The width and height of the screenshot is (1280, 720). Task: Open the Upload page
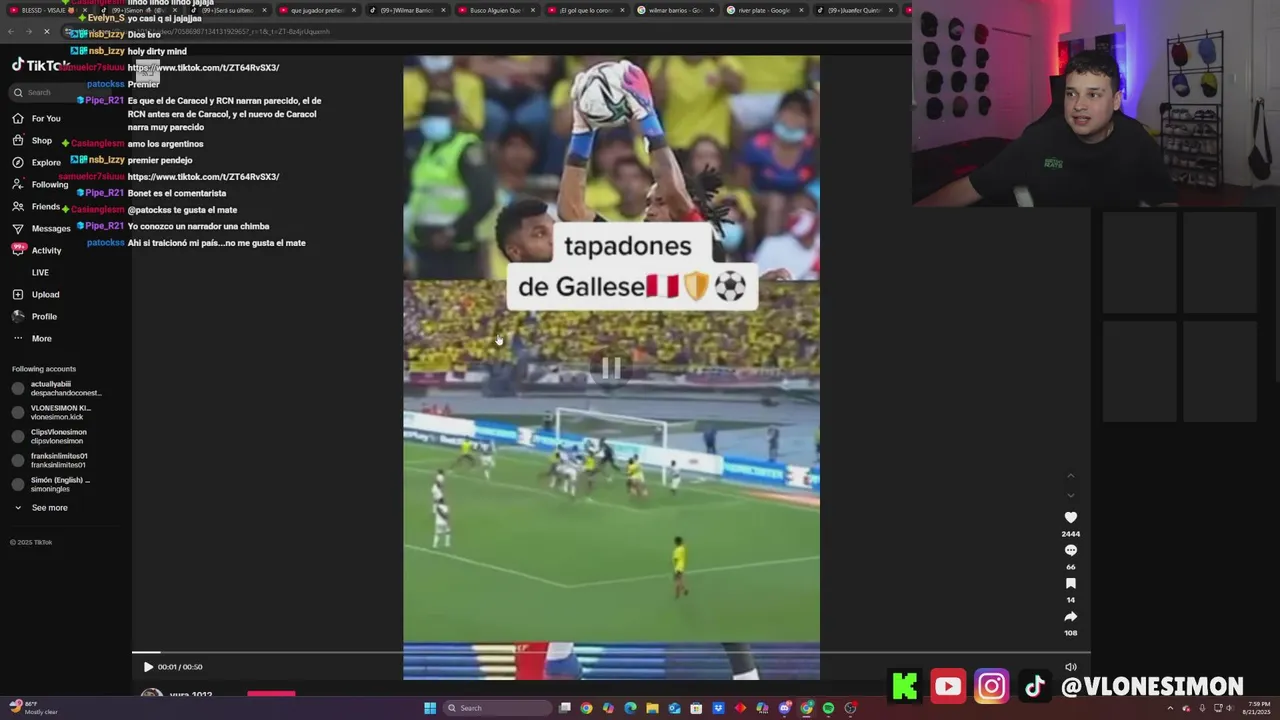click(36, 294)
